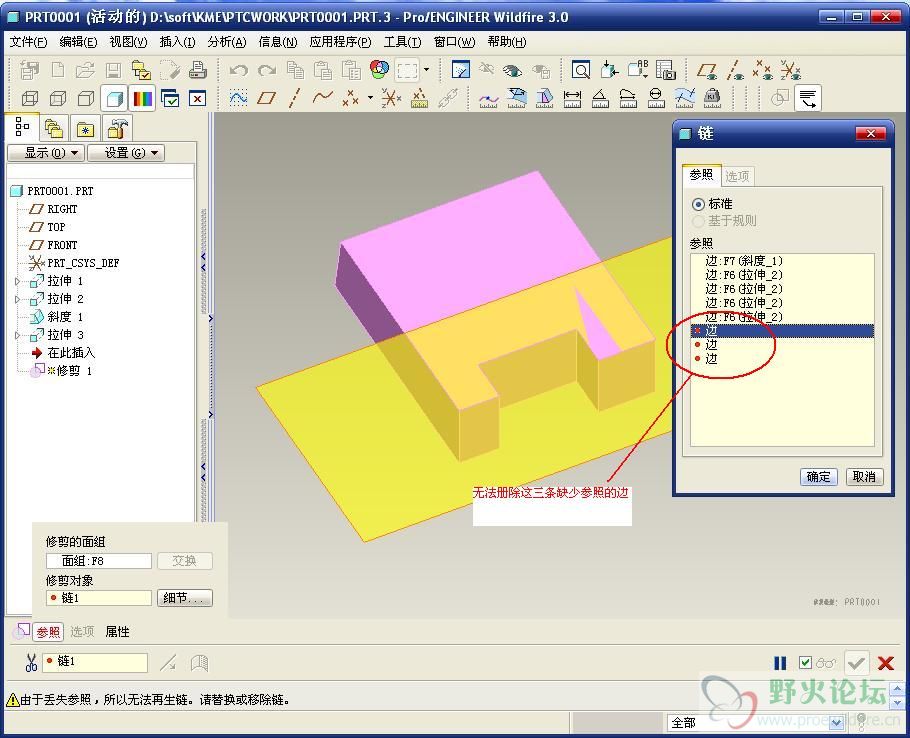Open the 全部 selection filter dropdown
This screenshot has width=910, height=738.
click(837, 723)
